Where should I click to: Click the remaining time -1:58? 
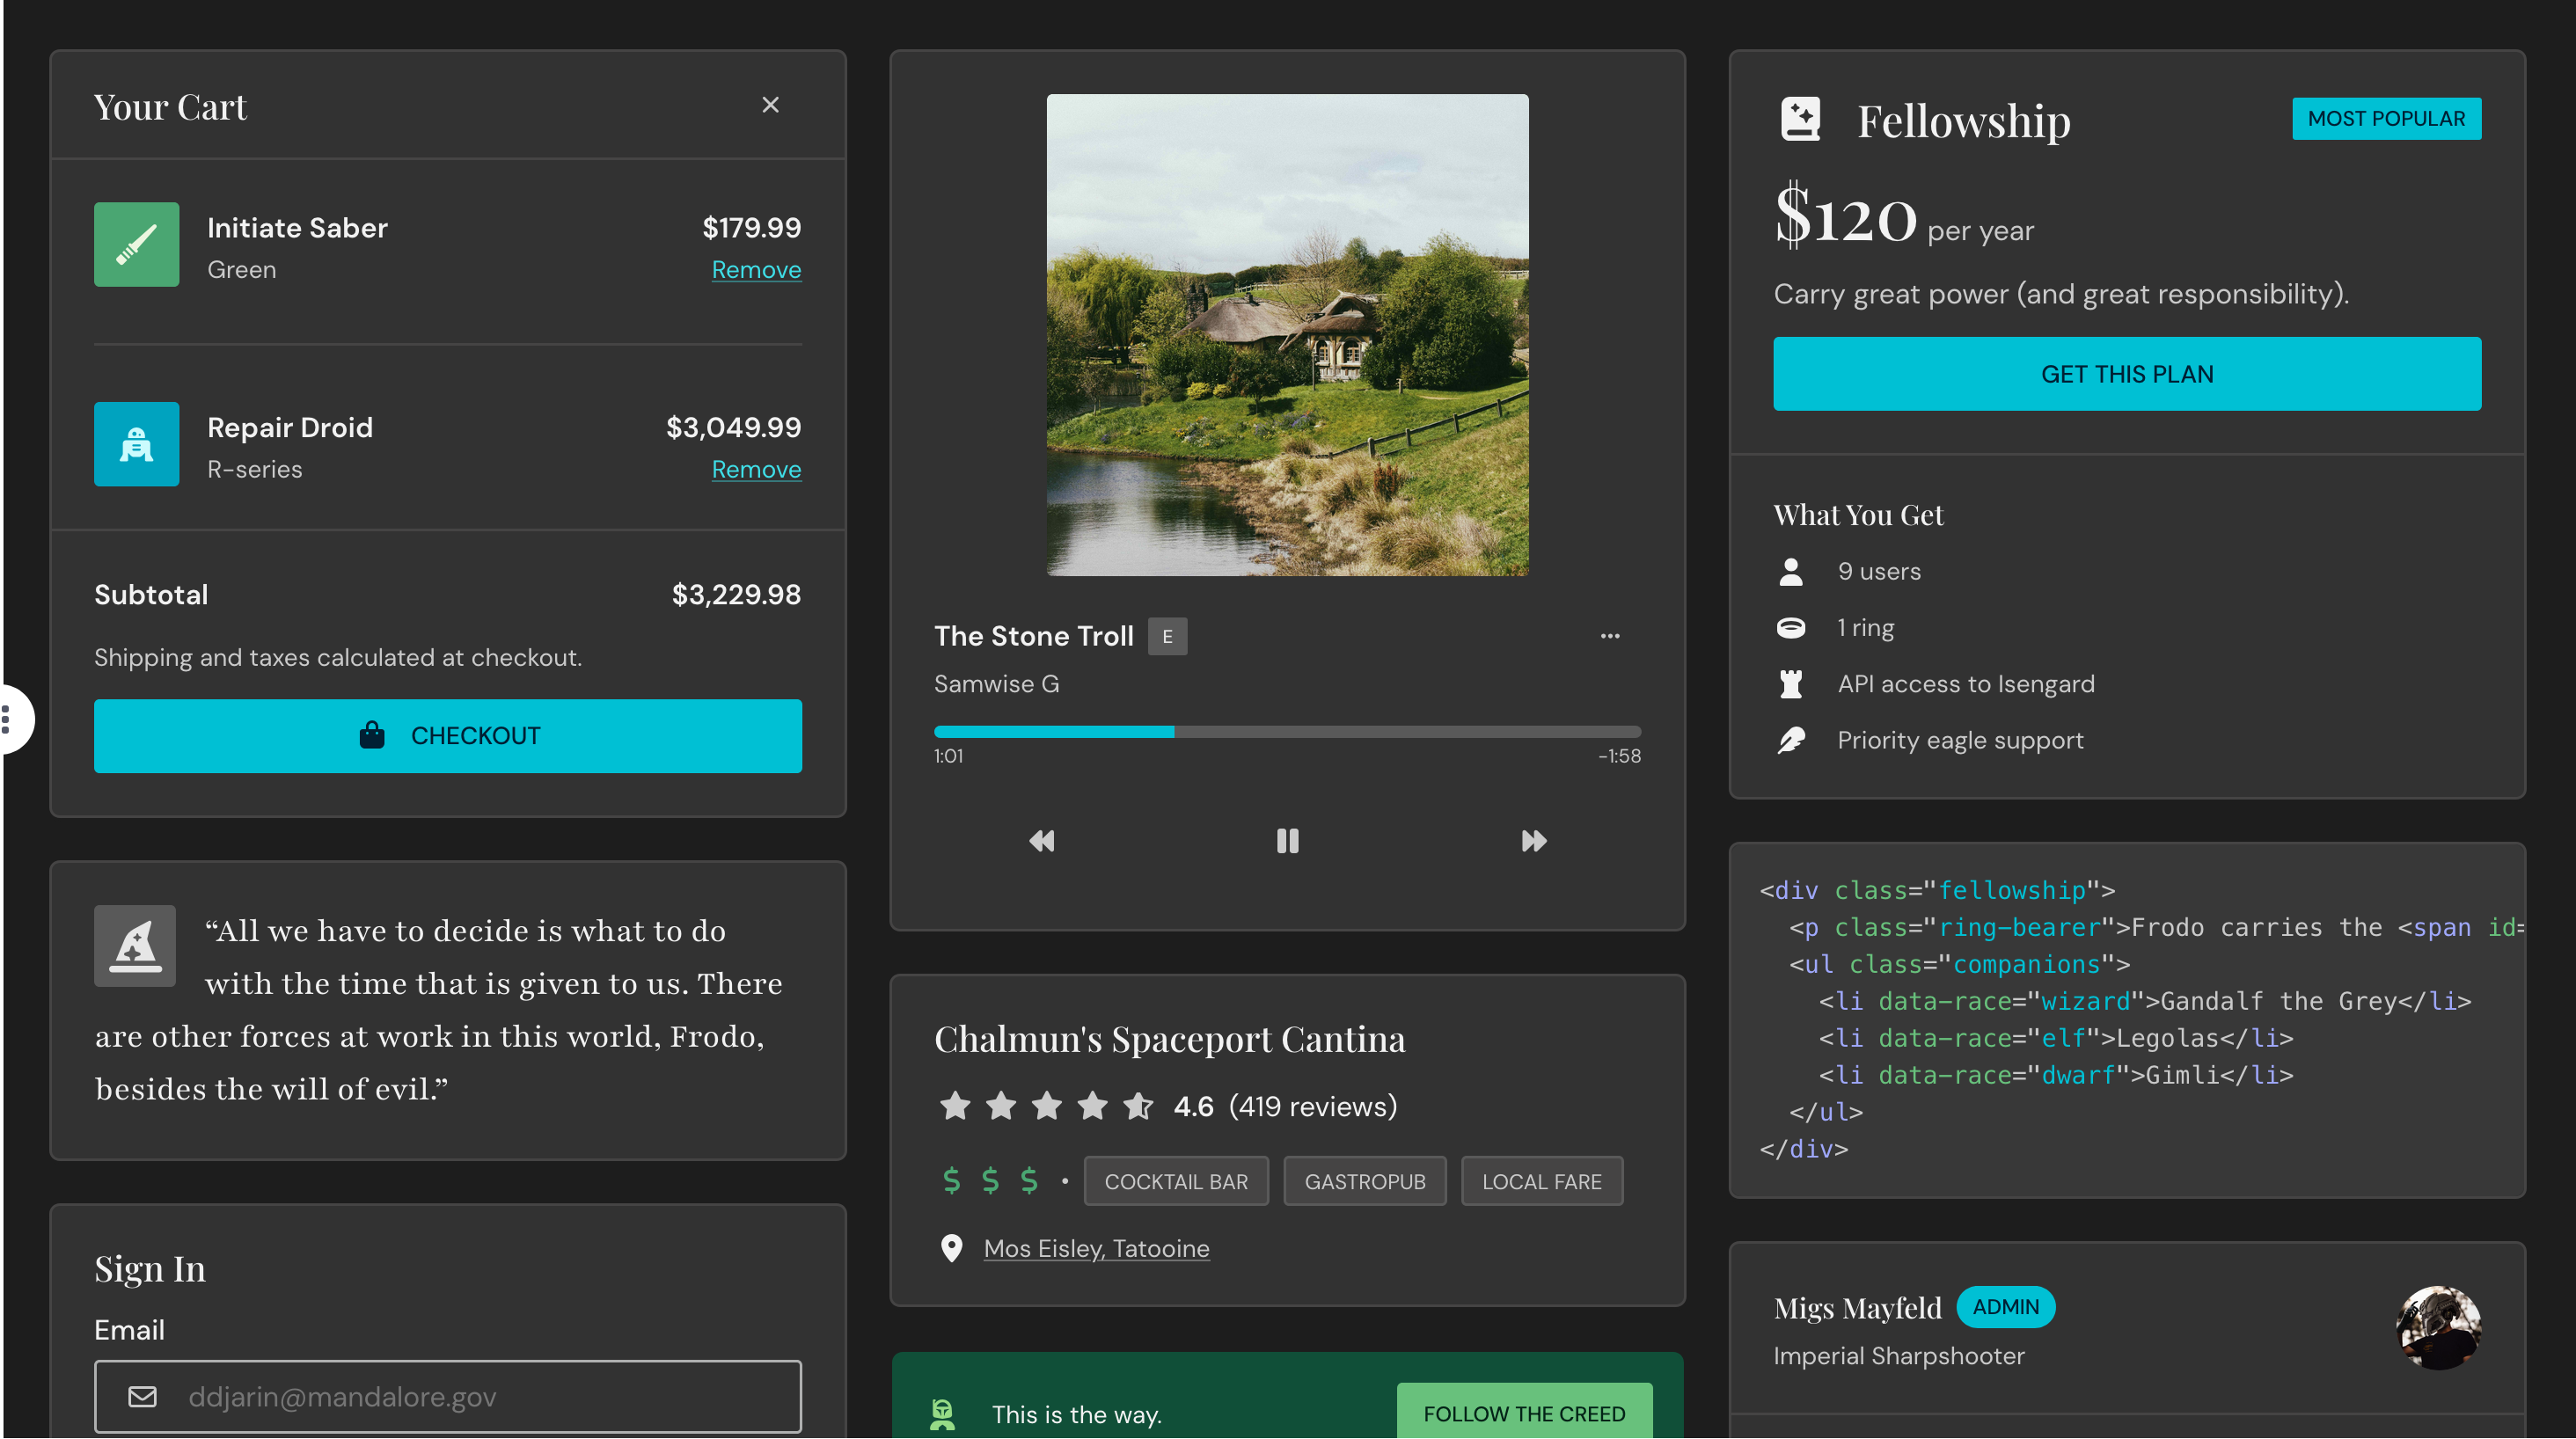1619,756
